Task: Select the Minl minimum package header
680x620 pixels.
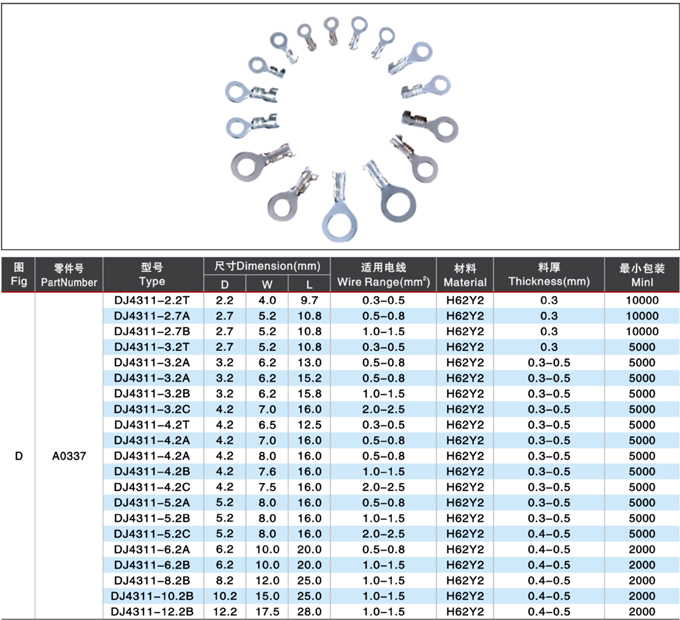Action: point(641,276)
